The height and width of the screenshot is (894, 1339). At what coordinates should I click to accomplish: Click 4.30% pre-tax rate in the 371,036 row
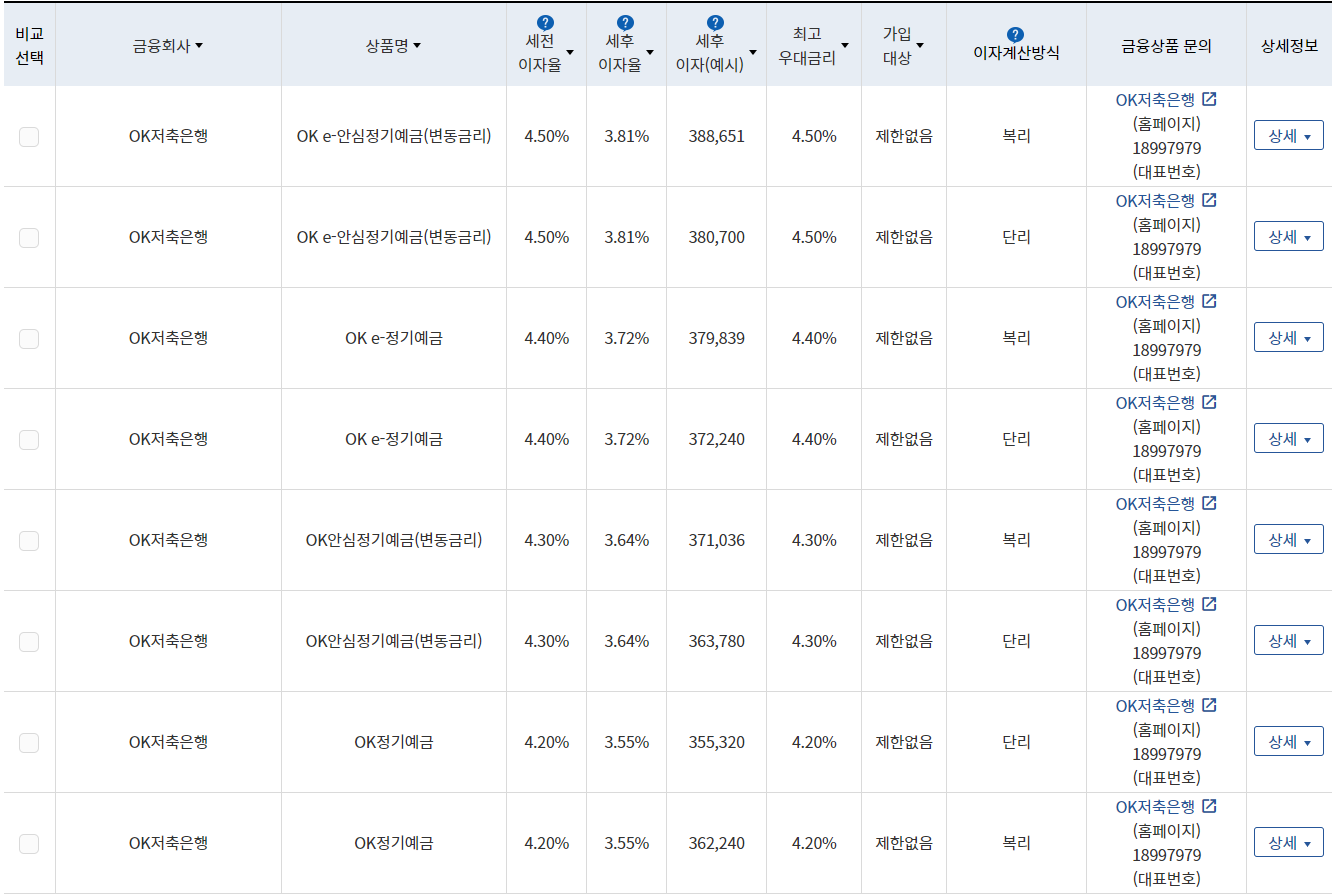tap(546, 541)
